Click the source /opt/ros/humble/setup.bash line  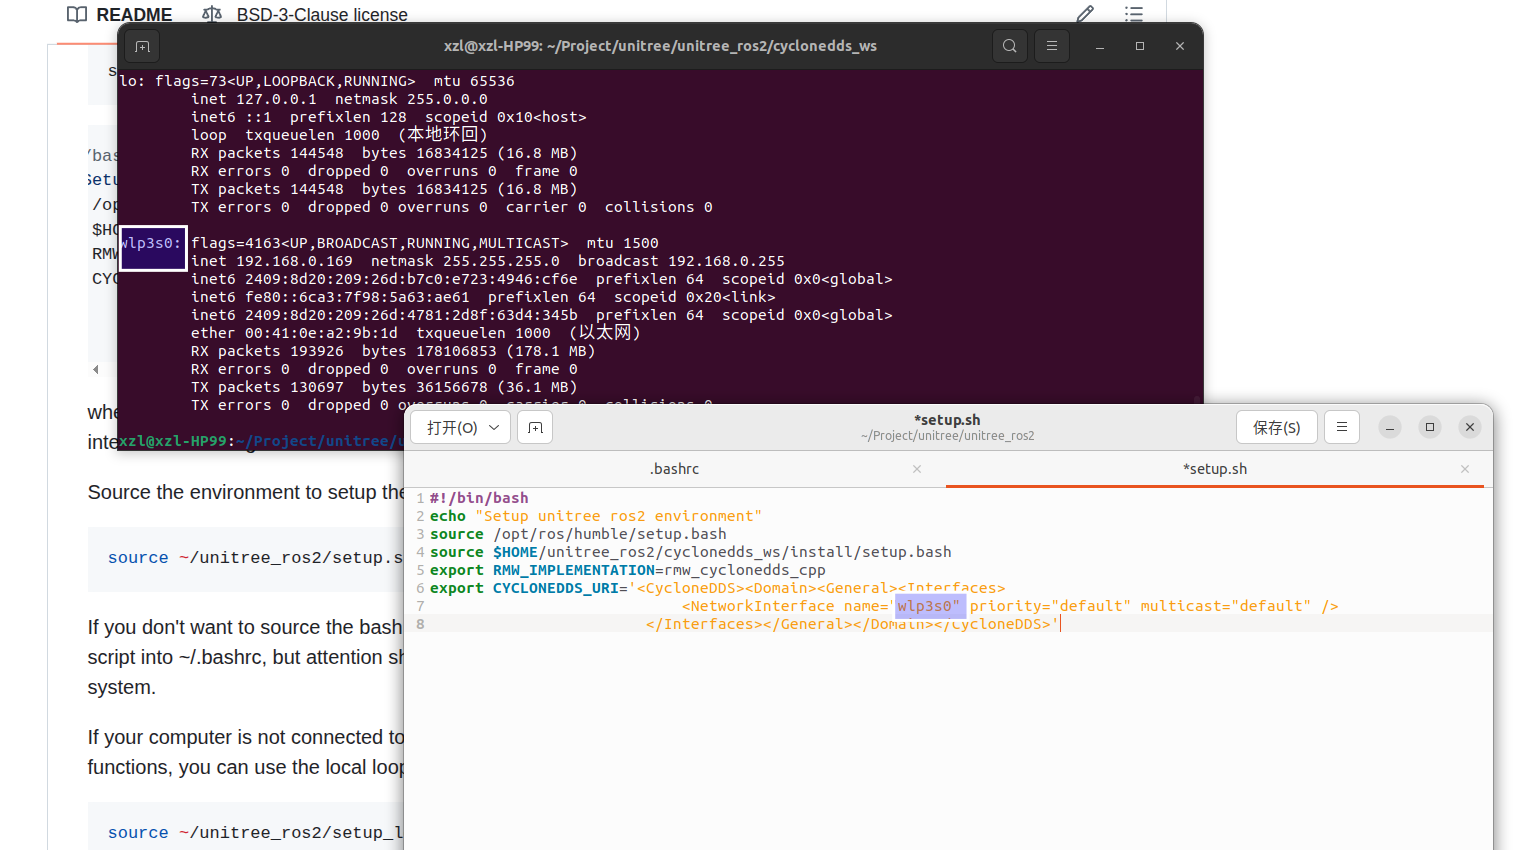pos(578,534)
